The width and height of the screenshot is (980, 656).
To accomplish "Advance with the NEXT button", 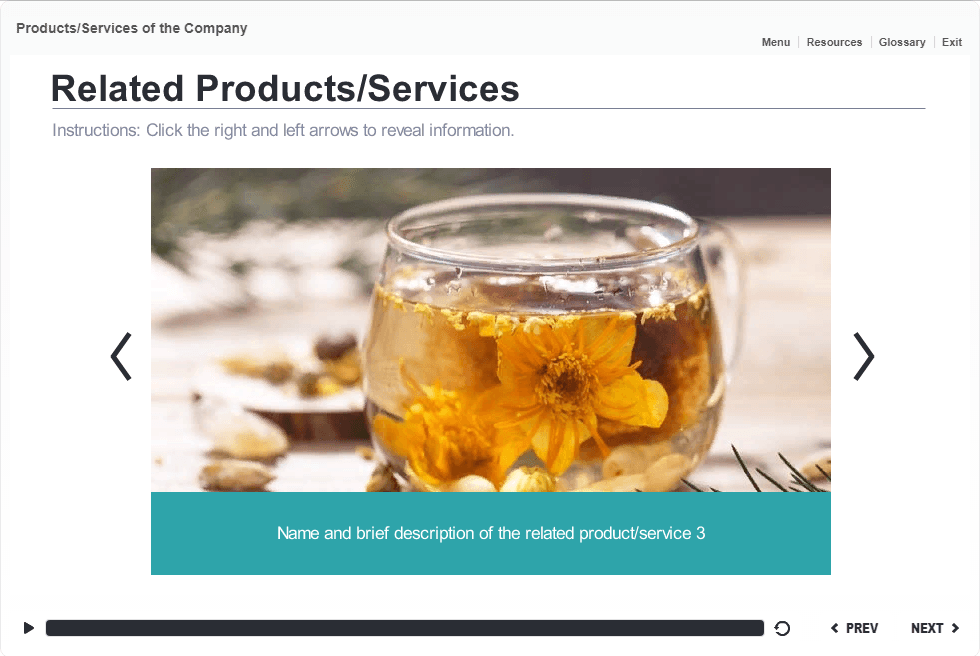I will pyautogui.click(x=934, y=628).
